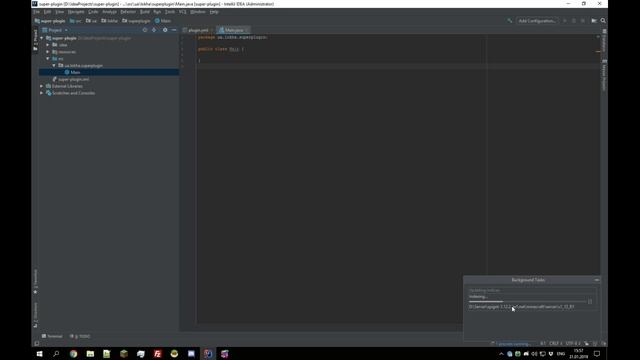Open the Terminal tool window
Screen dimensions: 640x360
52,336
